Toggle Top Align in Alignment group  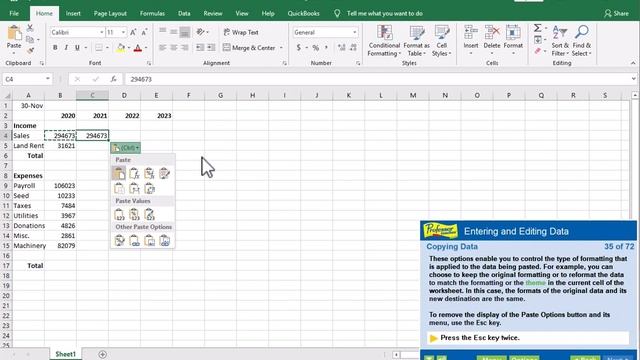162,32
